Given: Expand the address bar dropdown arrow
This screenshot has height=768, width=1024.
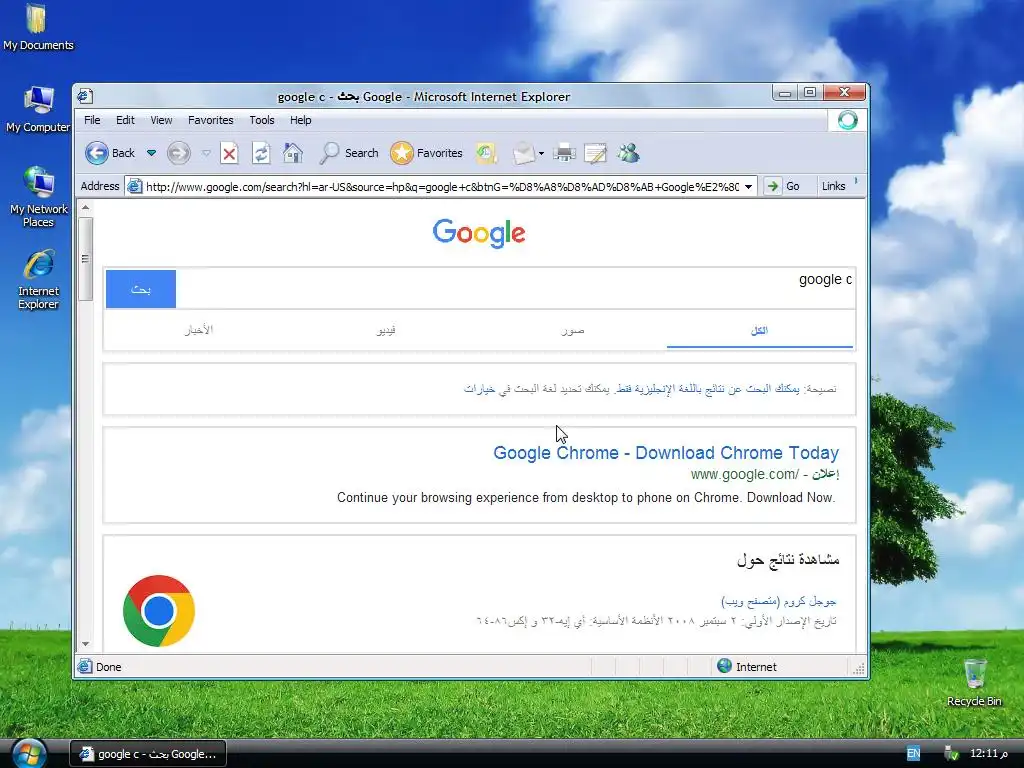Looking at the screenshot, I should (x=748, y=187).
